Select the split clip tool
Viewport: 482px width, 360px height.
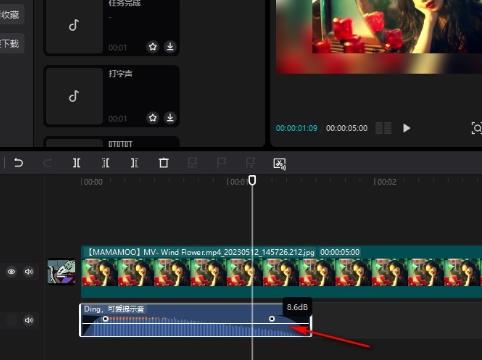(76, 163)
